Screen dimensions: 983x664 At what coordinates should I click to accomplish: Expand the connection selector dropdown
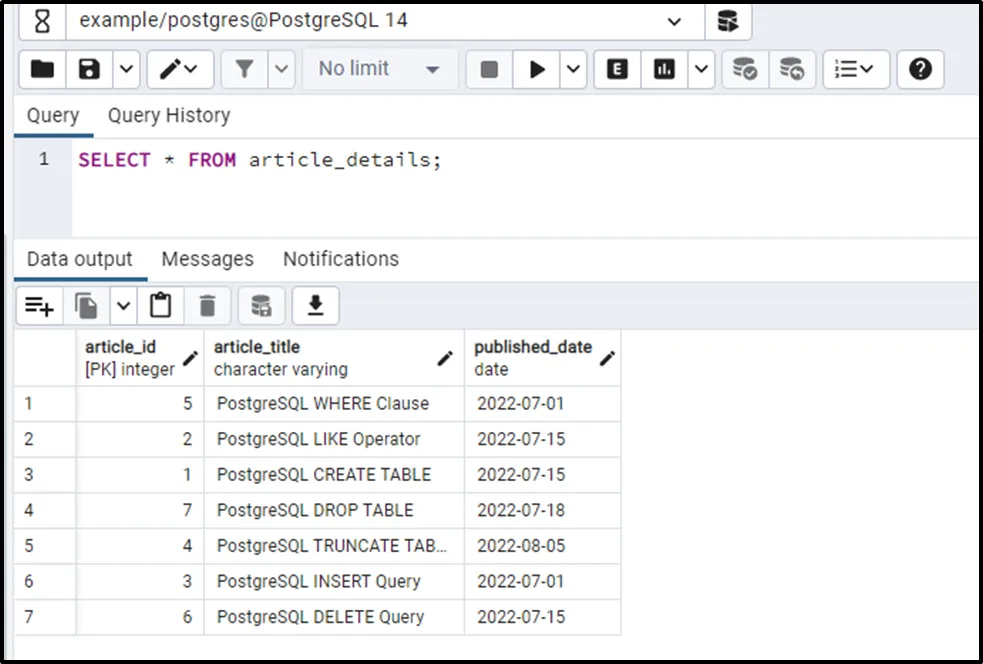point(673,21)
